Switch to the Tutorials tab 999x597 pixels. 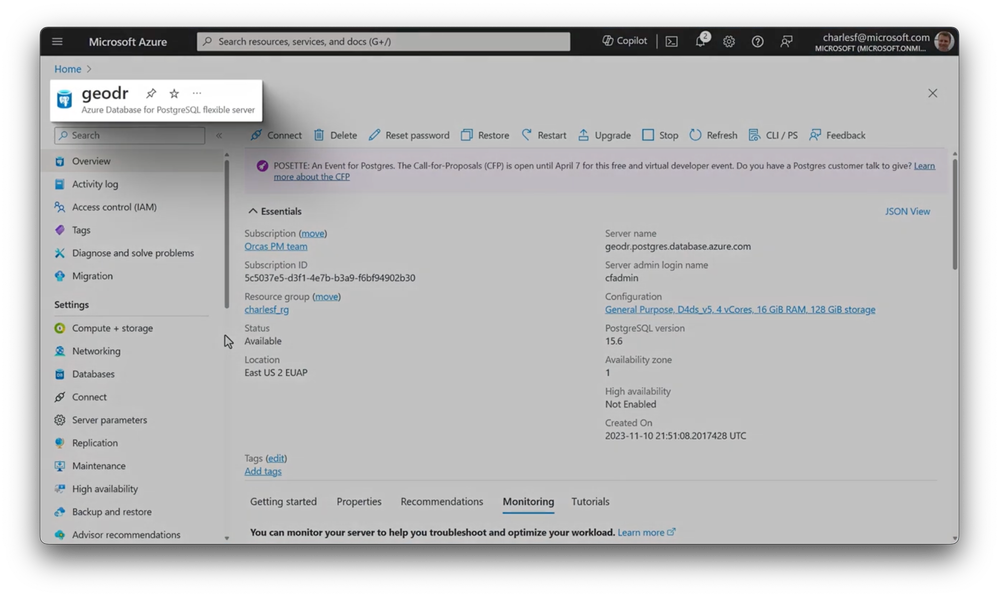click(590, 501)
